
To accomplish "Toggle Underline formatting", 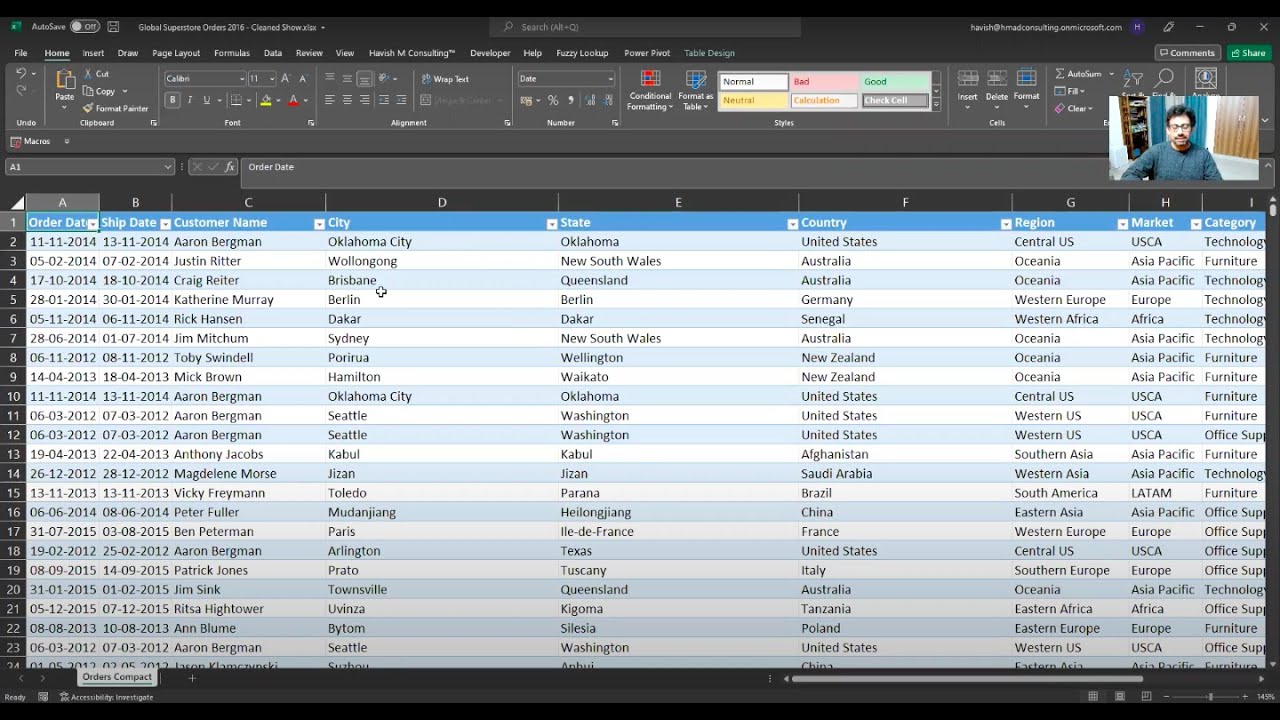I will [207, 100].
